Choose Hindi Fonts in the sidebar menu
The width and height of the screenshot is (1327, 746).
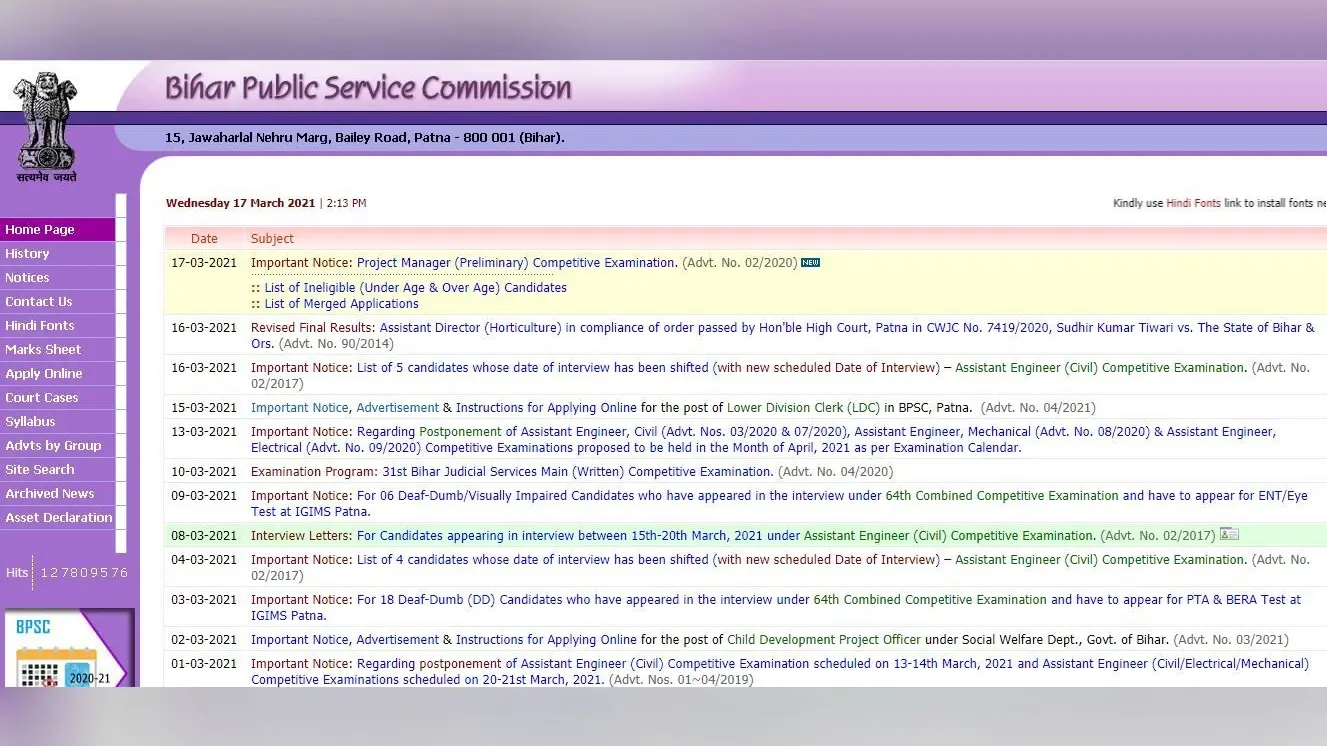pos(57,326)
